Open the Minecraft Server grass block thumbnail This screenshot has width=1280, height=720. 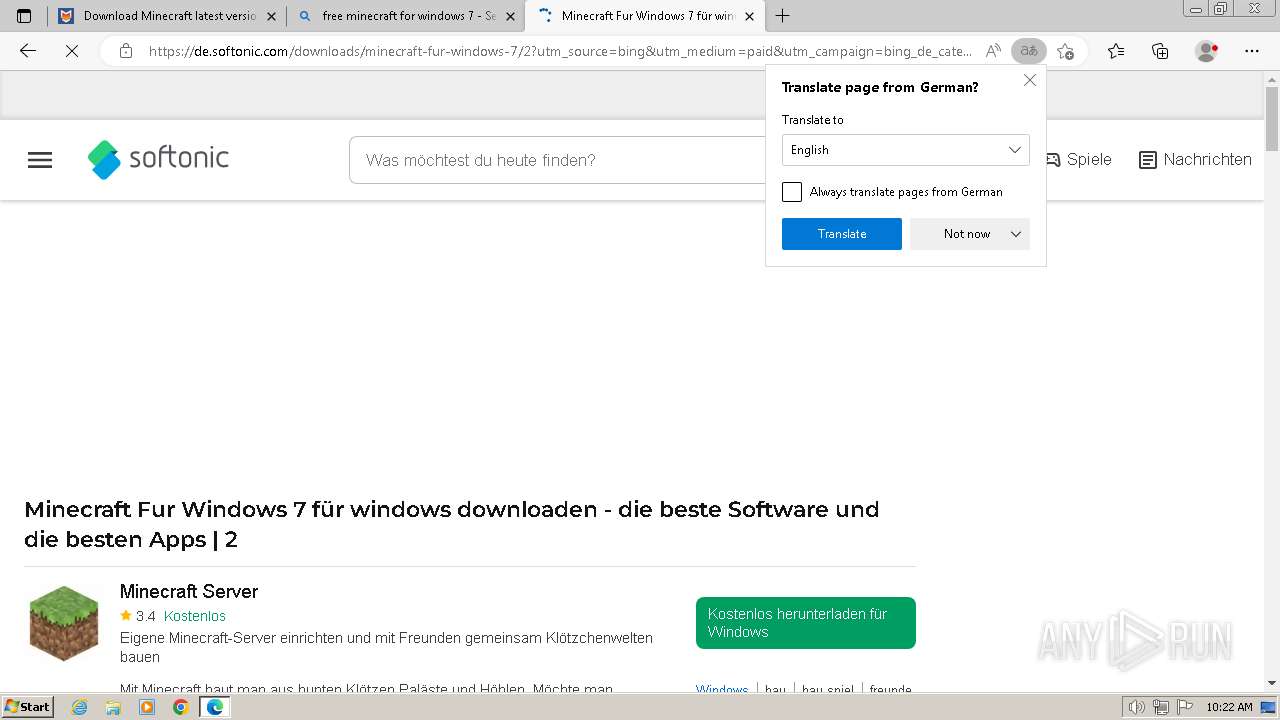coord(64,623)
